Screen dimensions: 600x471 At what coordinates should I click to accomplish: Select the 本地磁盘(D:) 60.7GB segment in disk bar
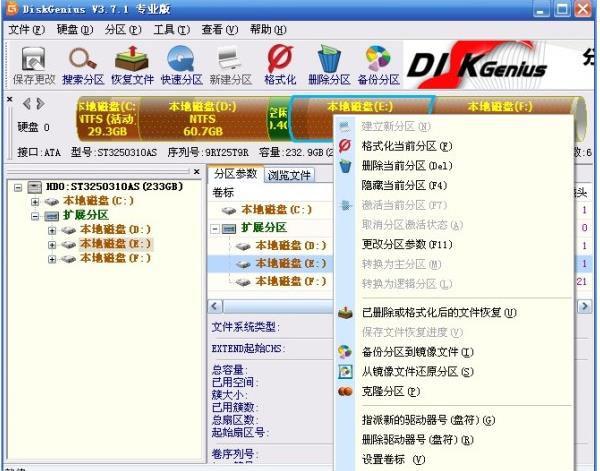pyautogui.click(x=203, y=119)
